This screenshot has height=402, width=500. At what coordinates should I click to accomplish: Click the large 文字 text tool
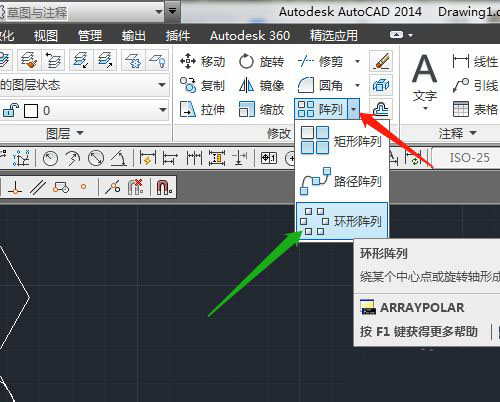[425, 79]
